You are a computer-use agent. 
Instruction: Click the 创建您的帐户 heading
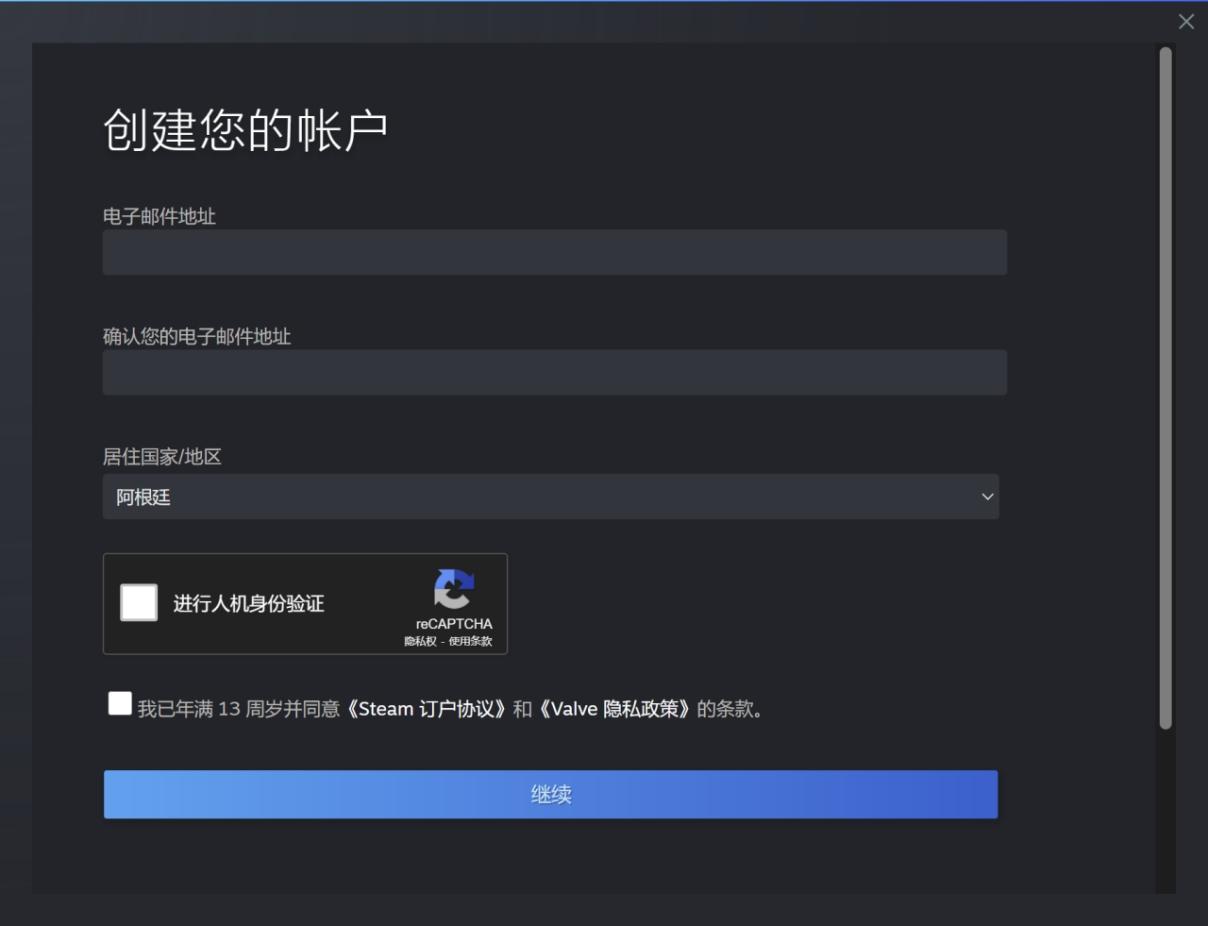pyautogui.click(x=245, y=131)
